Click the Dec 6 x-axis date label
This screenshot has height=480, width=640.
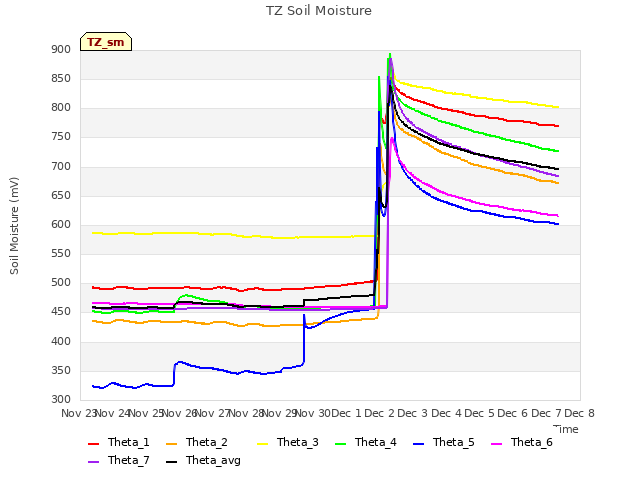tap(513, 413)
